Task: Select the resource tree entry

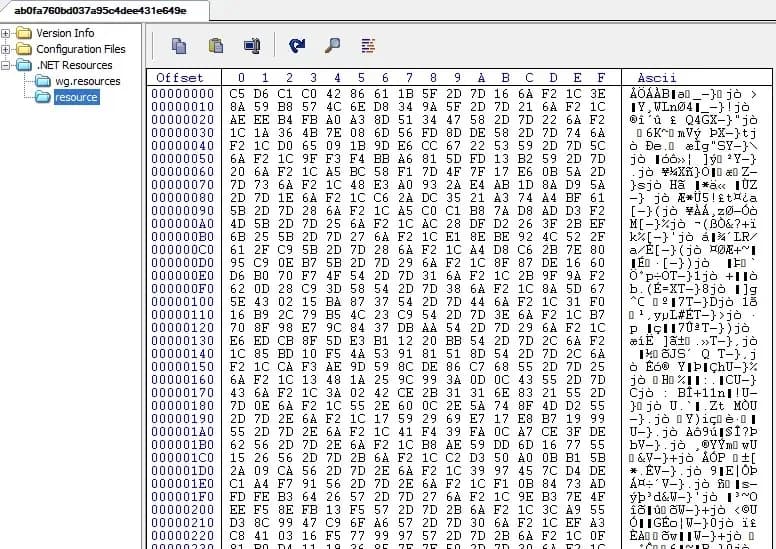Action: click(x=76, y=97)
